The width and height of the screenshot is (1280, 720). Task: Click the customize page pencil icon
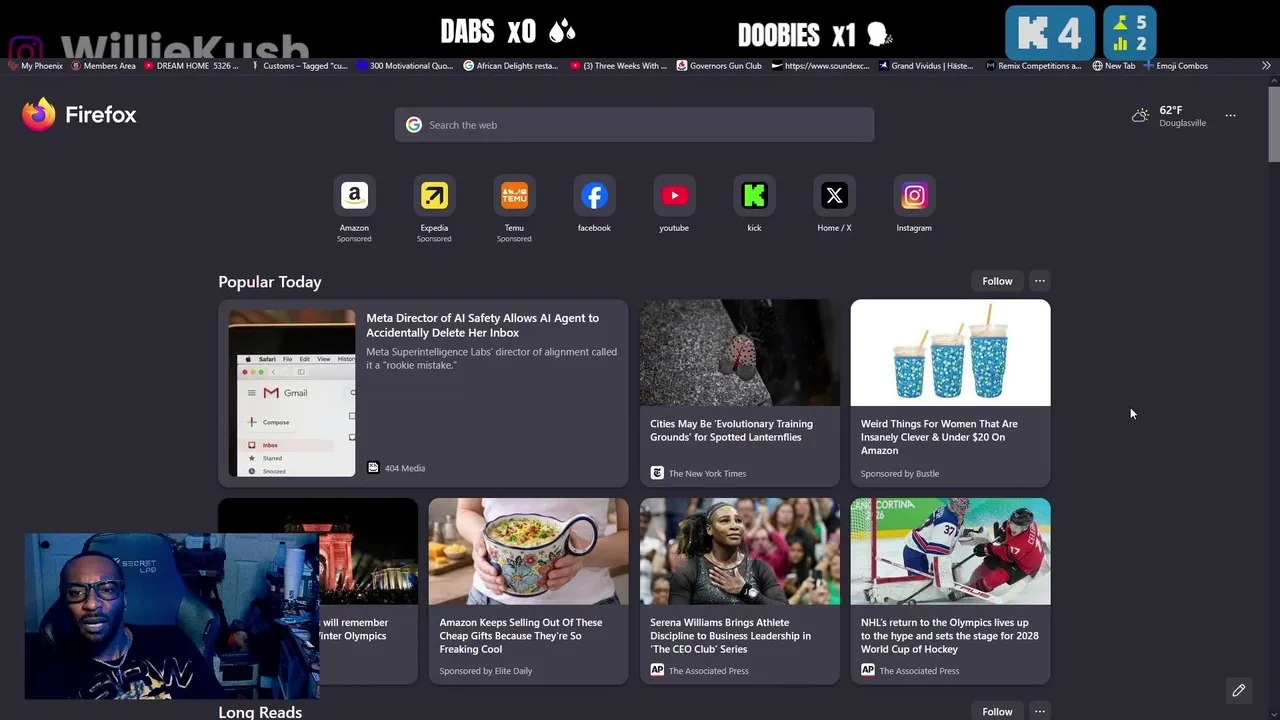click(x=1238, y=690)
